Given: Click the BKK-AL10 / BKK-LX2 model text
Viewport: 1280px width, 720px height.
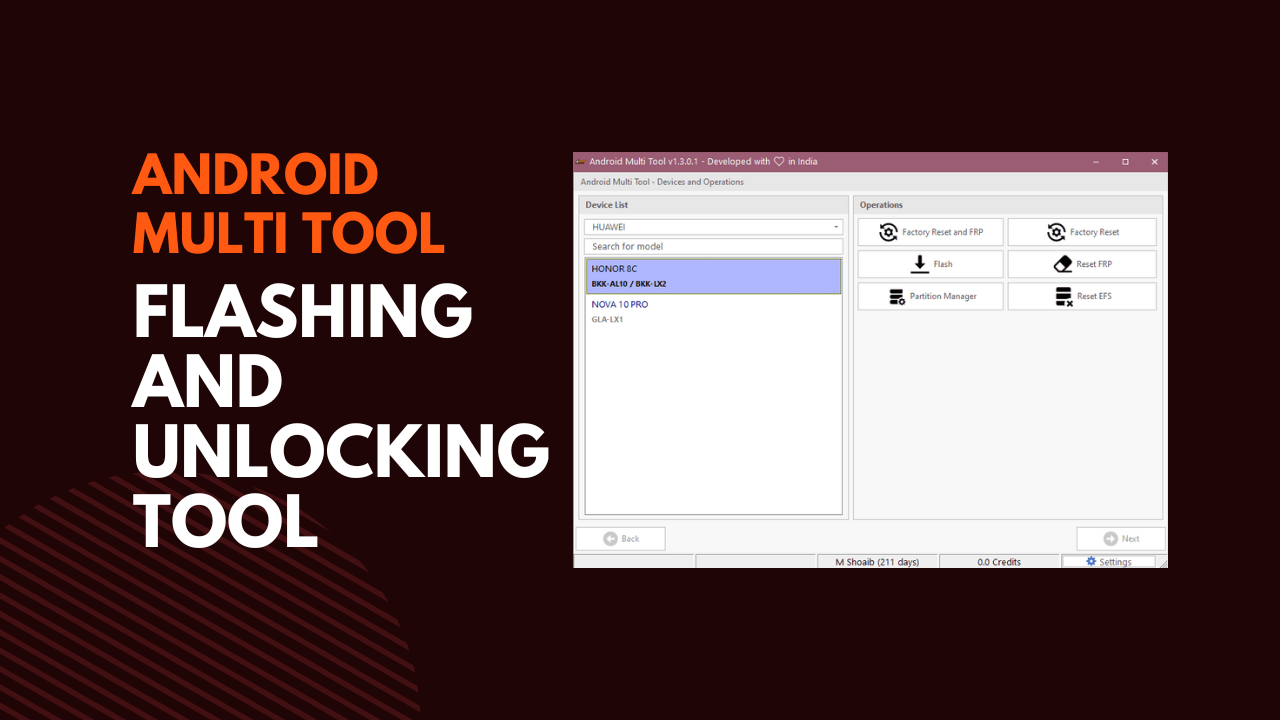Looking at the screenshot, I should 628,284.
